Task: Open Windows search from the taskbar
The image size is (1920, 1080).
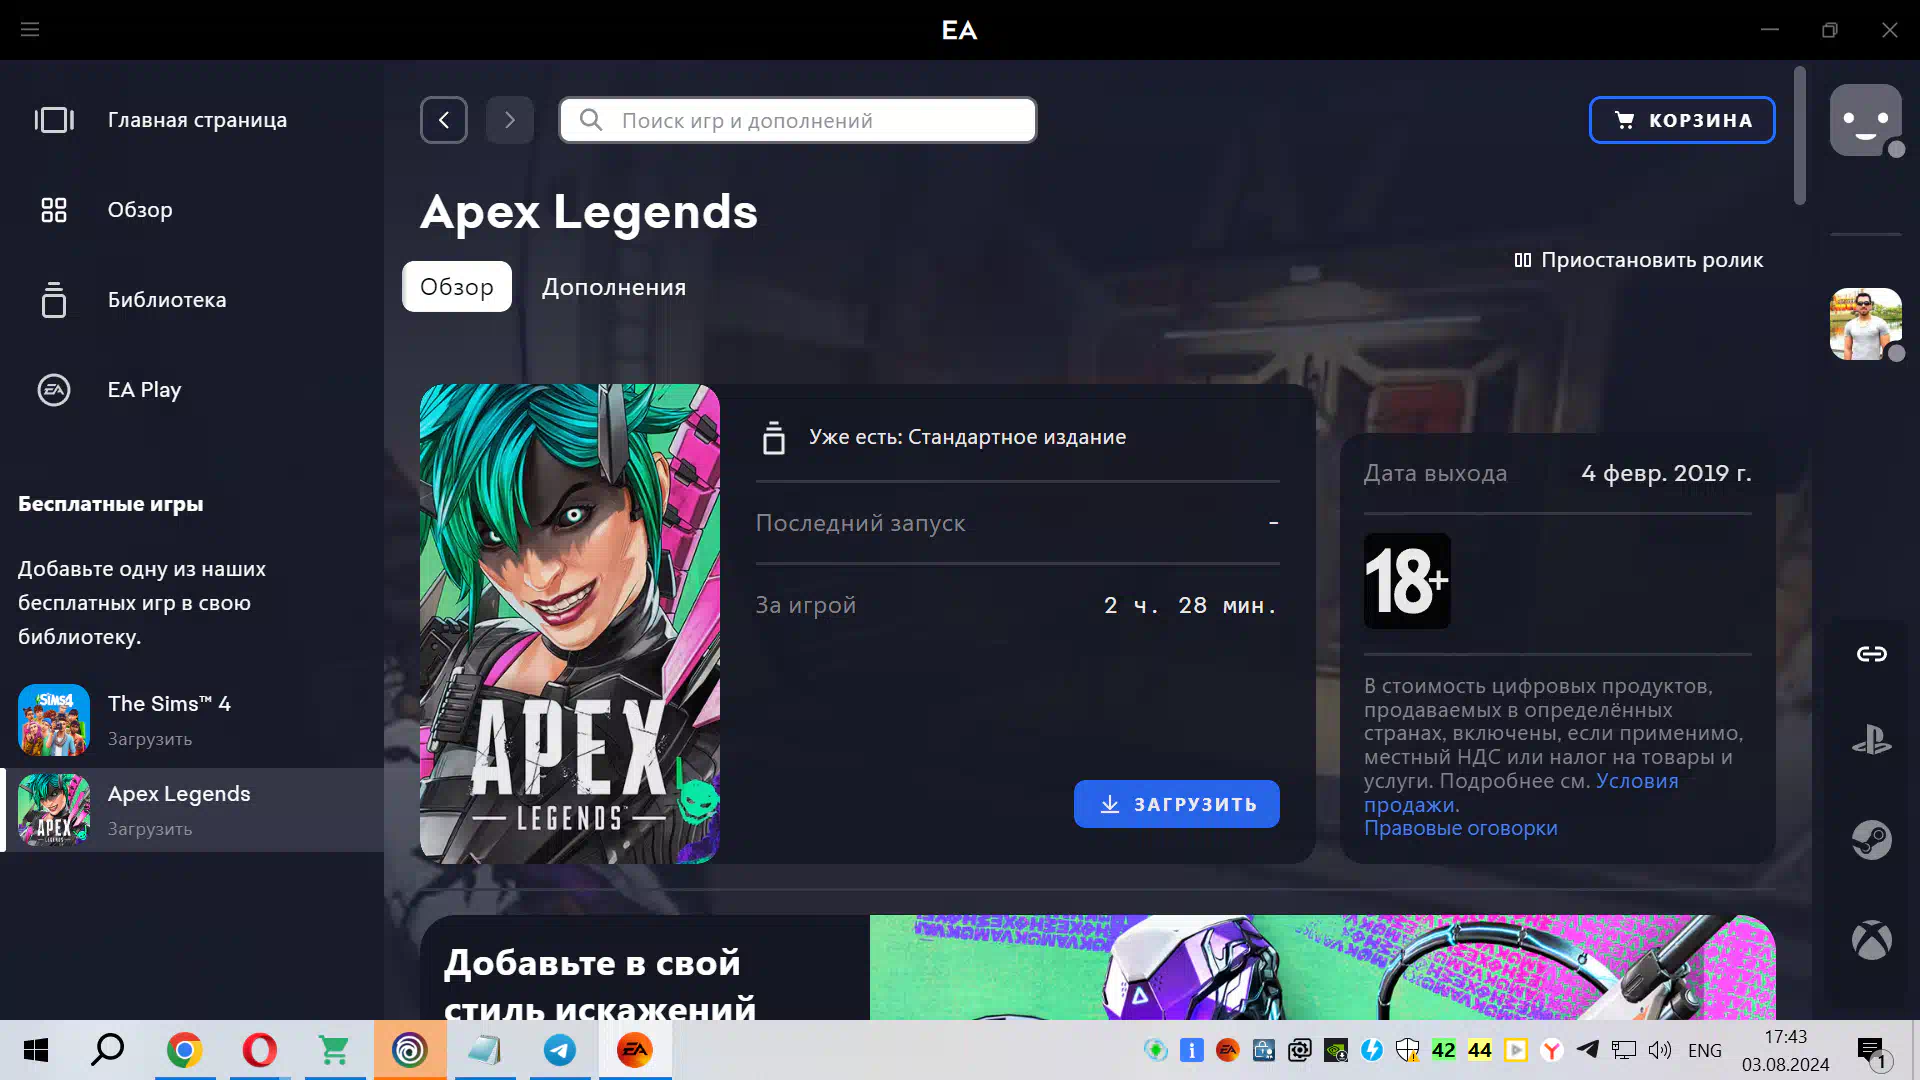Action: (x=108, y=1050)
